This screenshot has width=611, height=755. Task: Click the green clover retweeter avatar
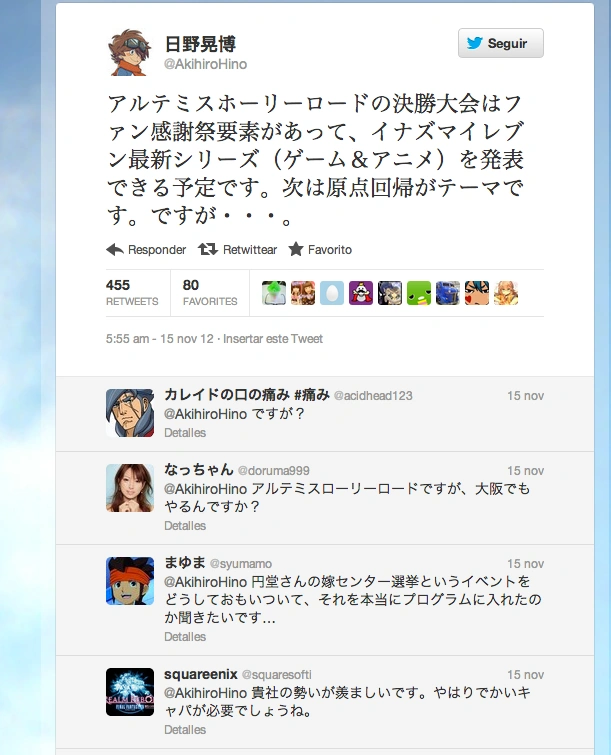coord(274,293)
